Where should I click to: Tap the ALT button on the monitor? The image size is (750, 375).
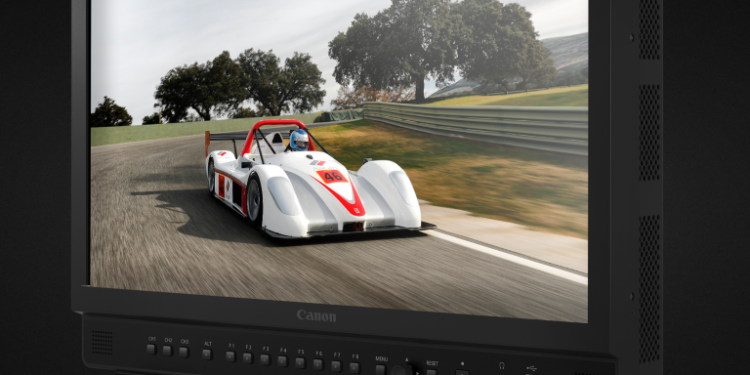pos(207,354)
